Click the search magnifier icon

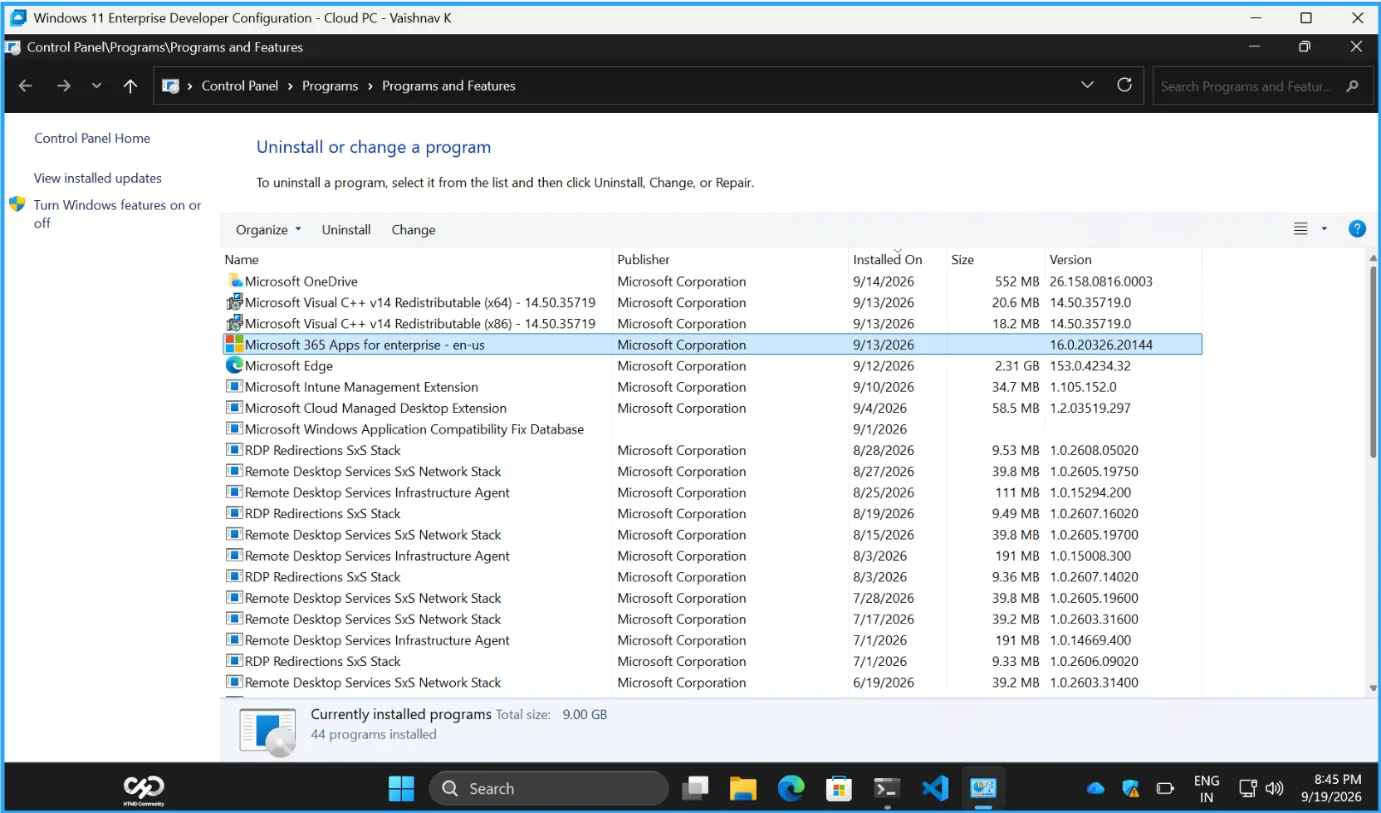[1353, 86]
